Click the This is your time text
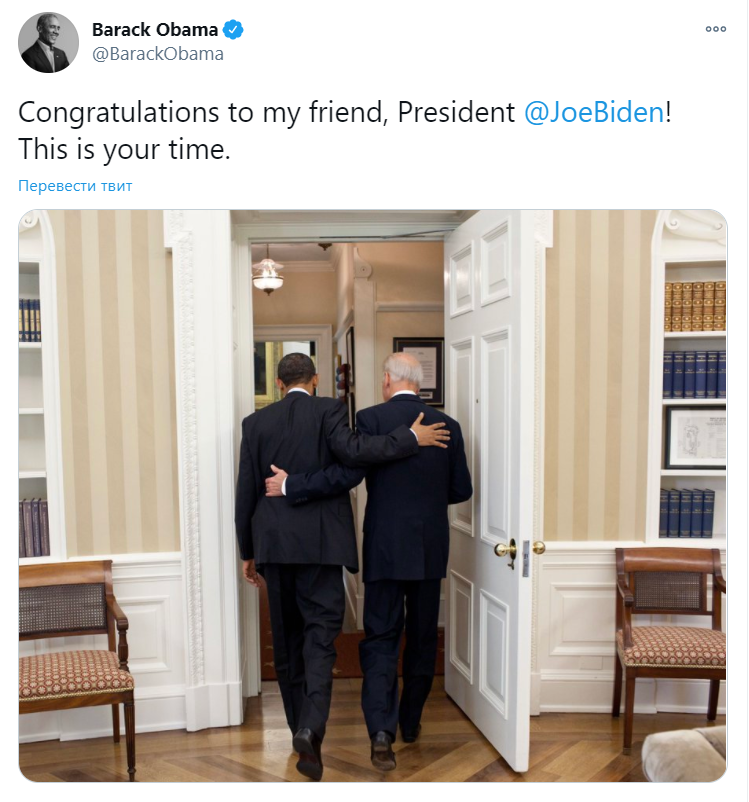749x802 pixels. pos(124,150)
